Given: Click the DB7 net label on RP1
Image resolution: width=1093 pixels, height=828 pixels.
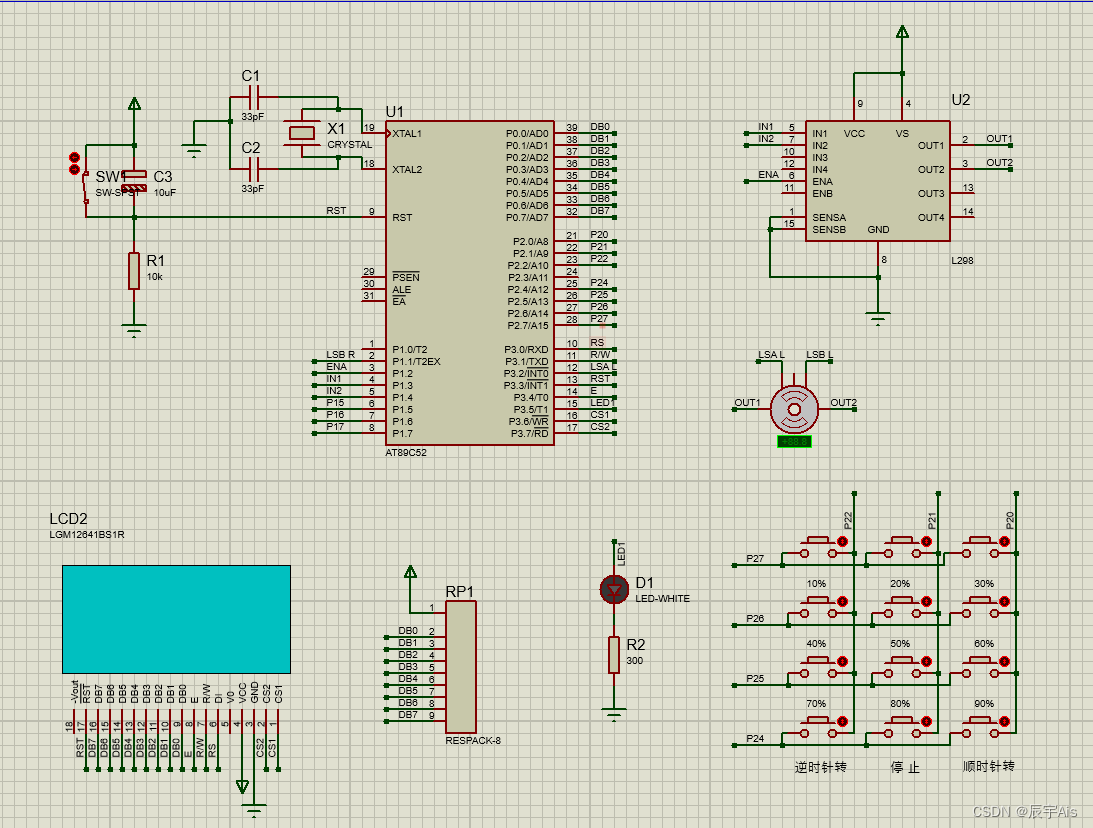Looking at the screenshot, I should point(408,714).
